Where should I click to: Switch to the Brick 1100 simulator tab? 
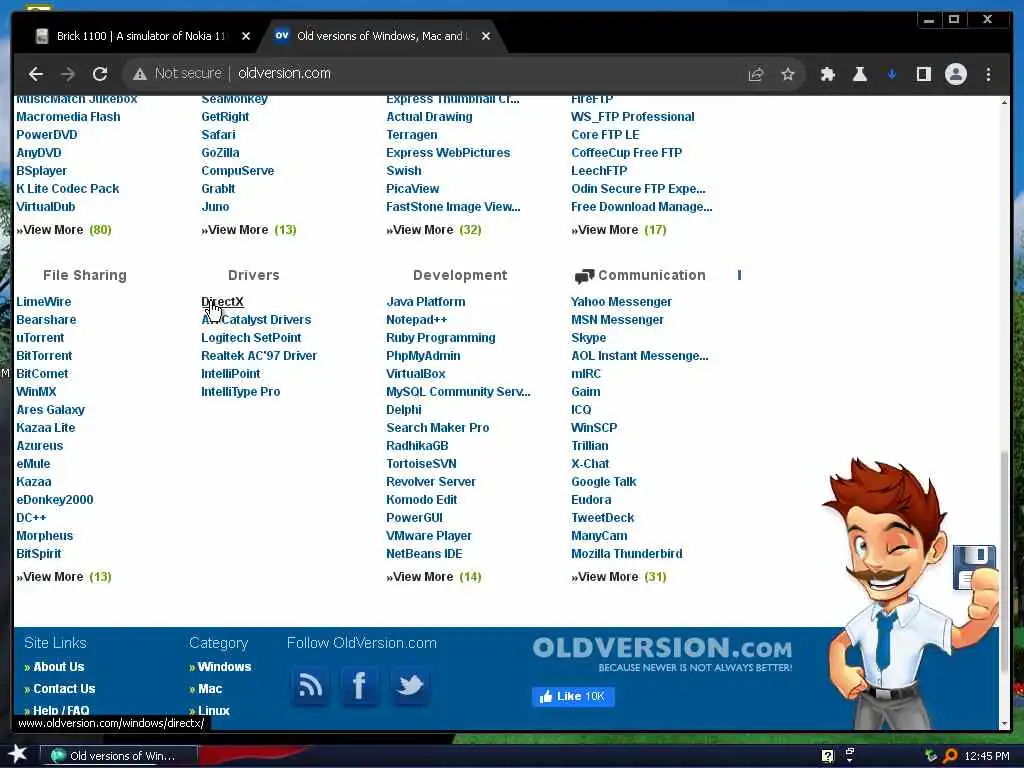pyautogui.click(x=143, y=36)
